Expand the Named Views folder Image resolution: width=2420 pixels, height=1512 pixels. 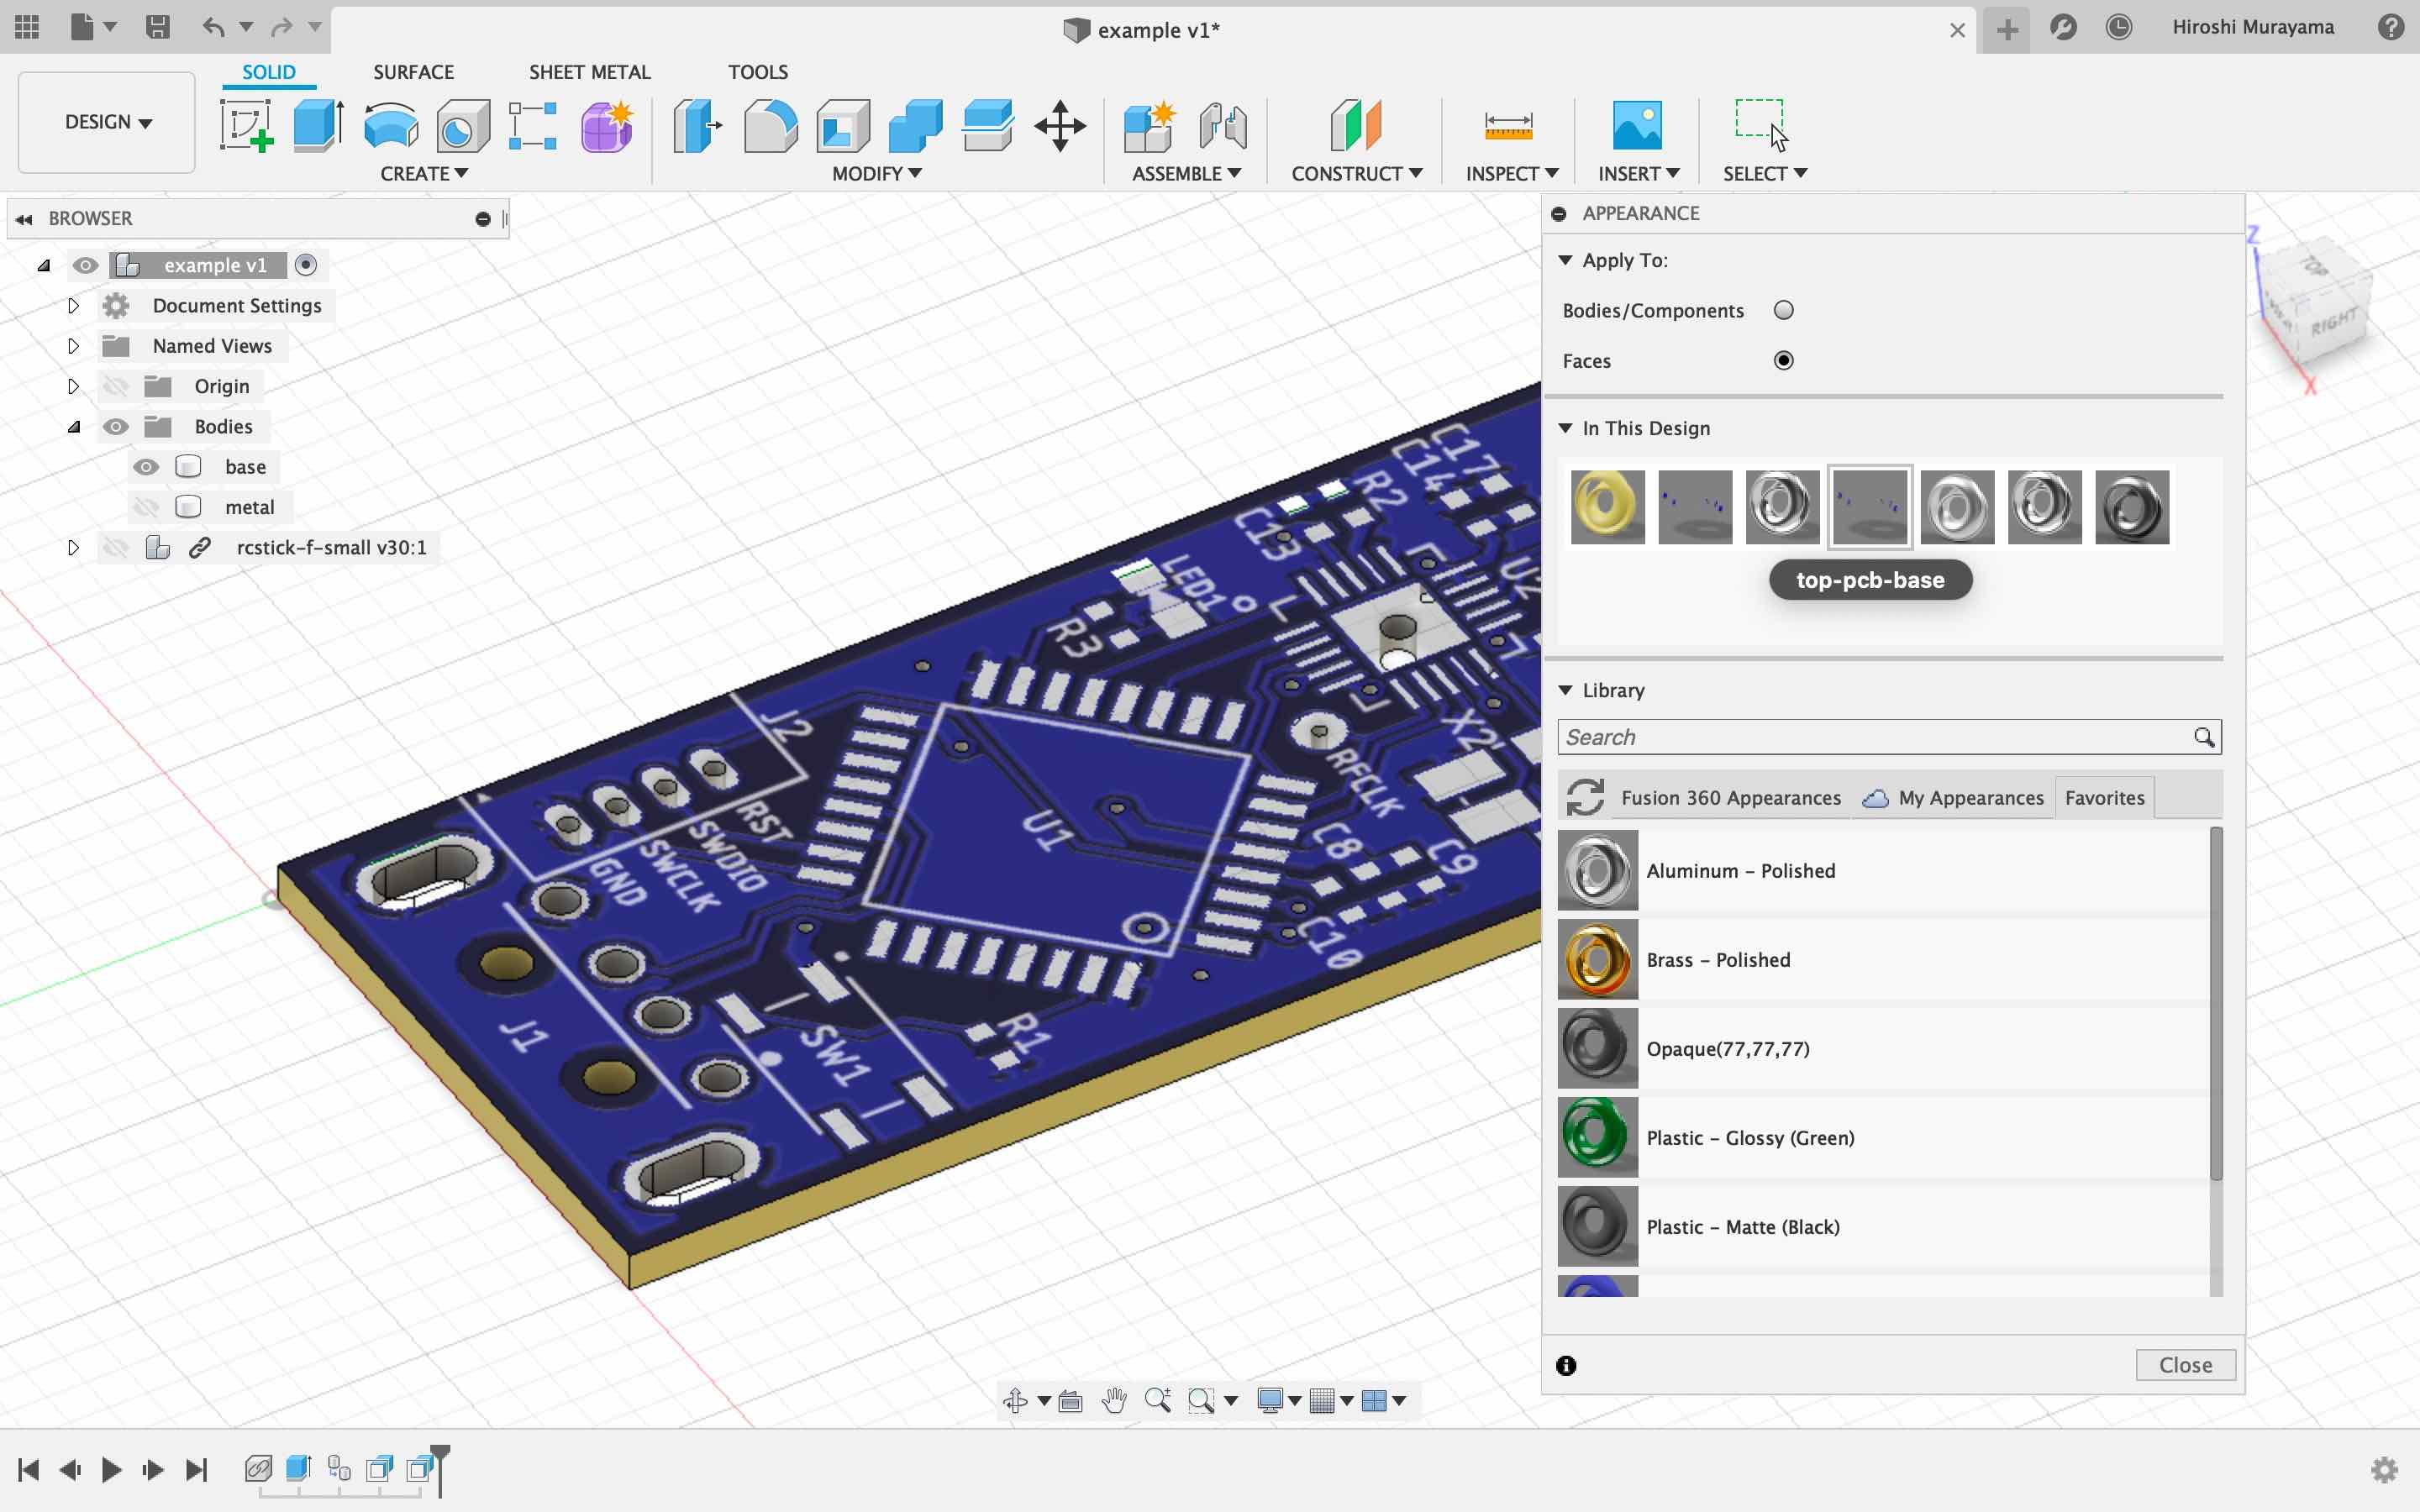(73, 346)
